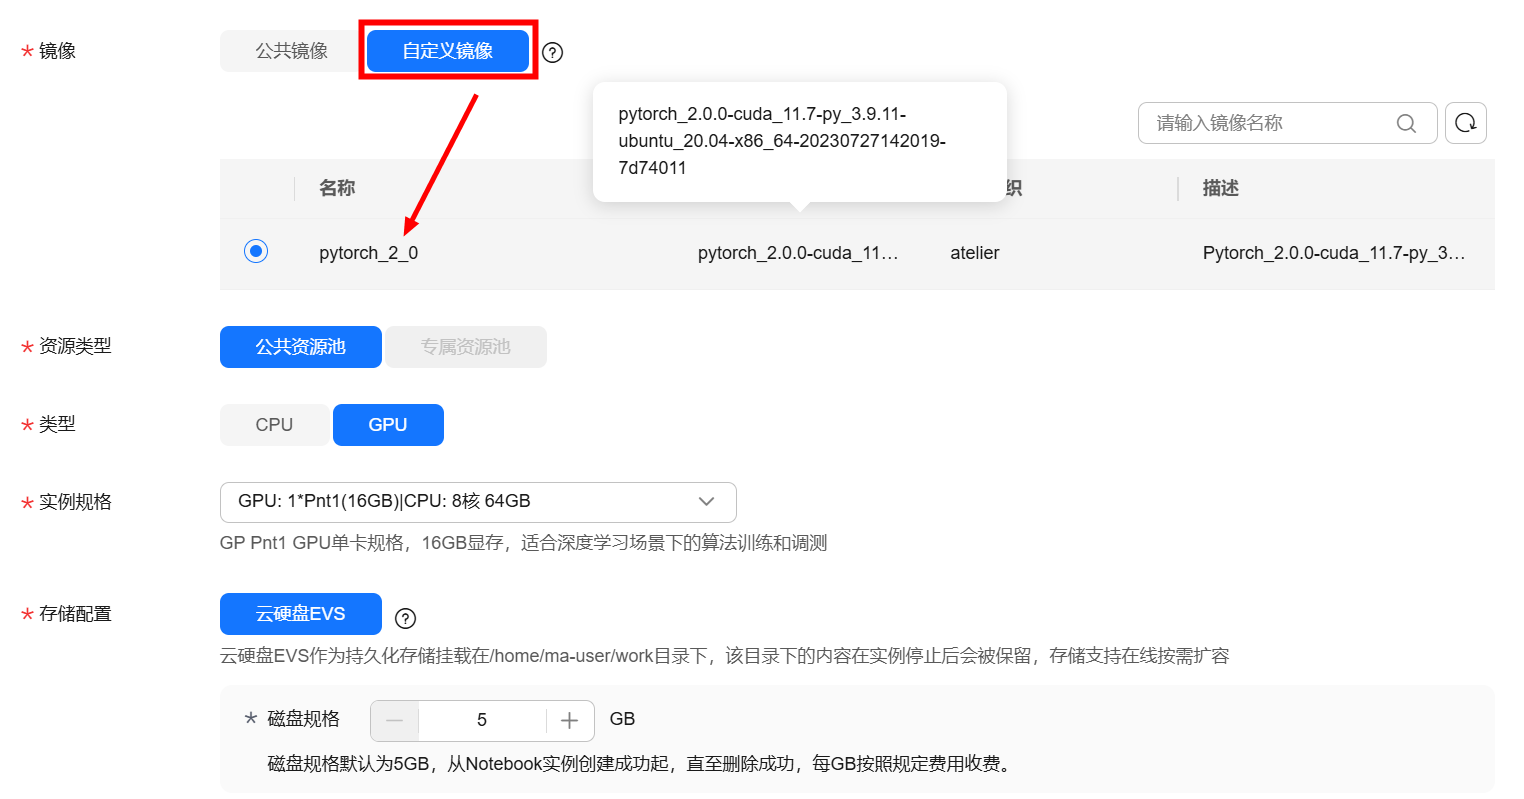Image resolution: width=1524 pixels, height=799 pixels.
Task: Click chevron arrow in instance spec dropdown
Action: pos(706,502)
